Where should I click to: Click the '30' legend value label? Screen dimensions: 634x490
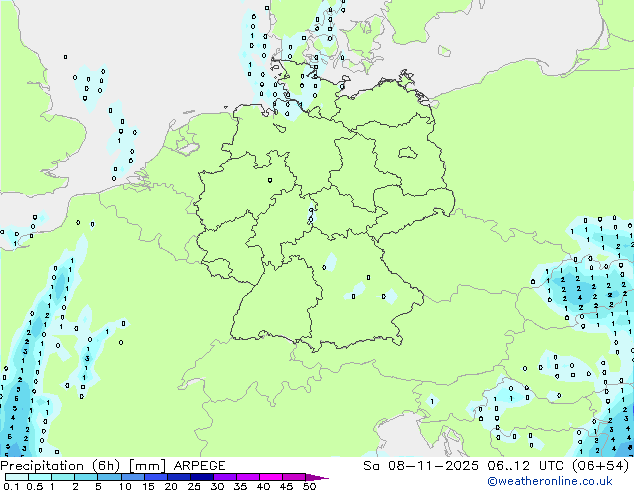[217, 486]
